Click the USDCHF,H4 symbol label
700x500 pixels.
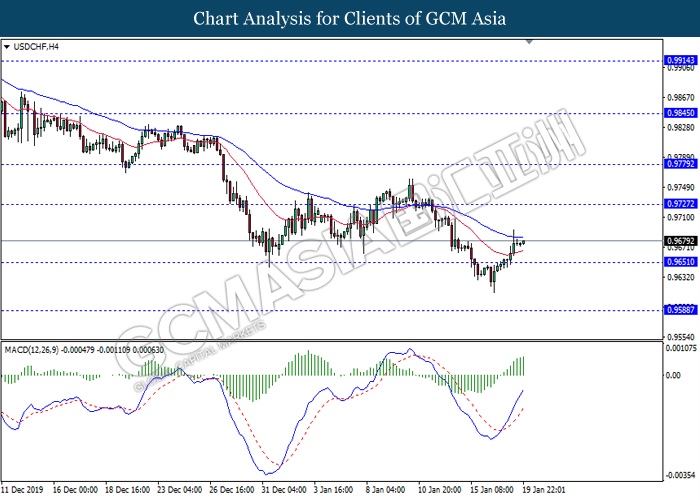[x=37, y=47]
